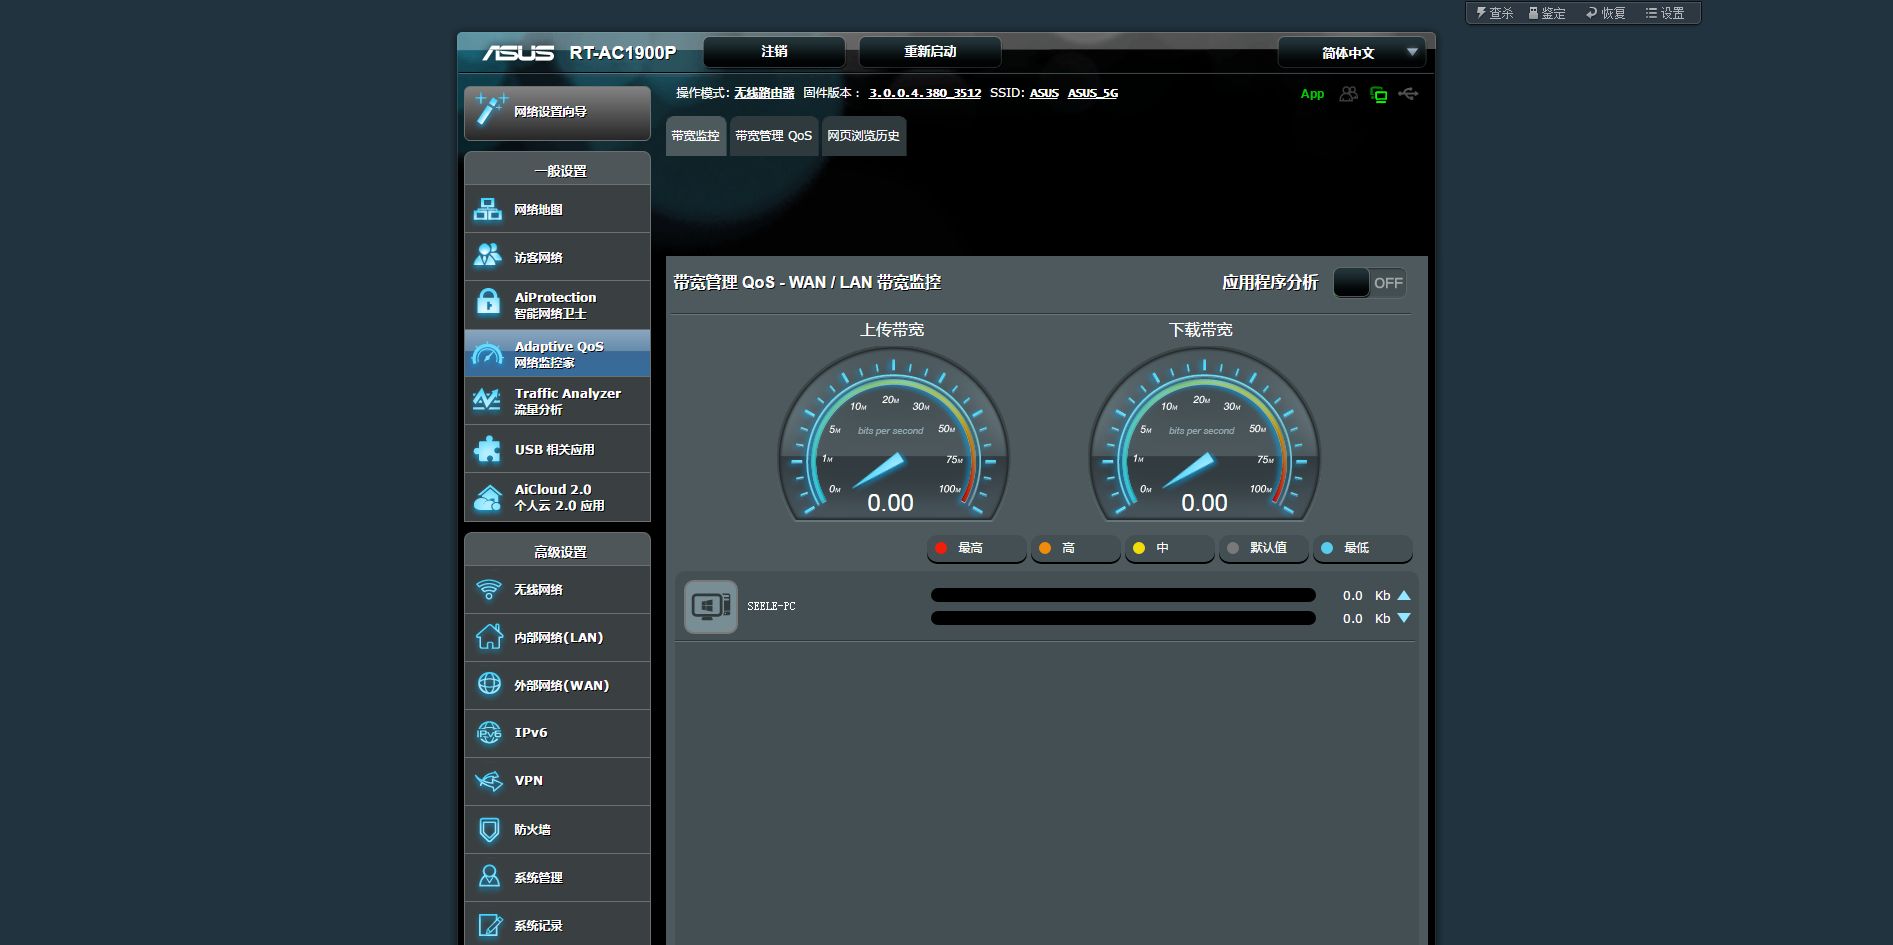The width and height of the screenshot is (1893, 945).
Task: Click the SEELE-PC upload bandwidth bar
Action: tap(1123, 595)
